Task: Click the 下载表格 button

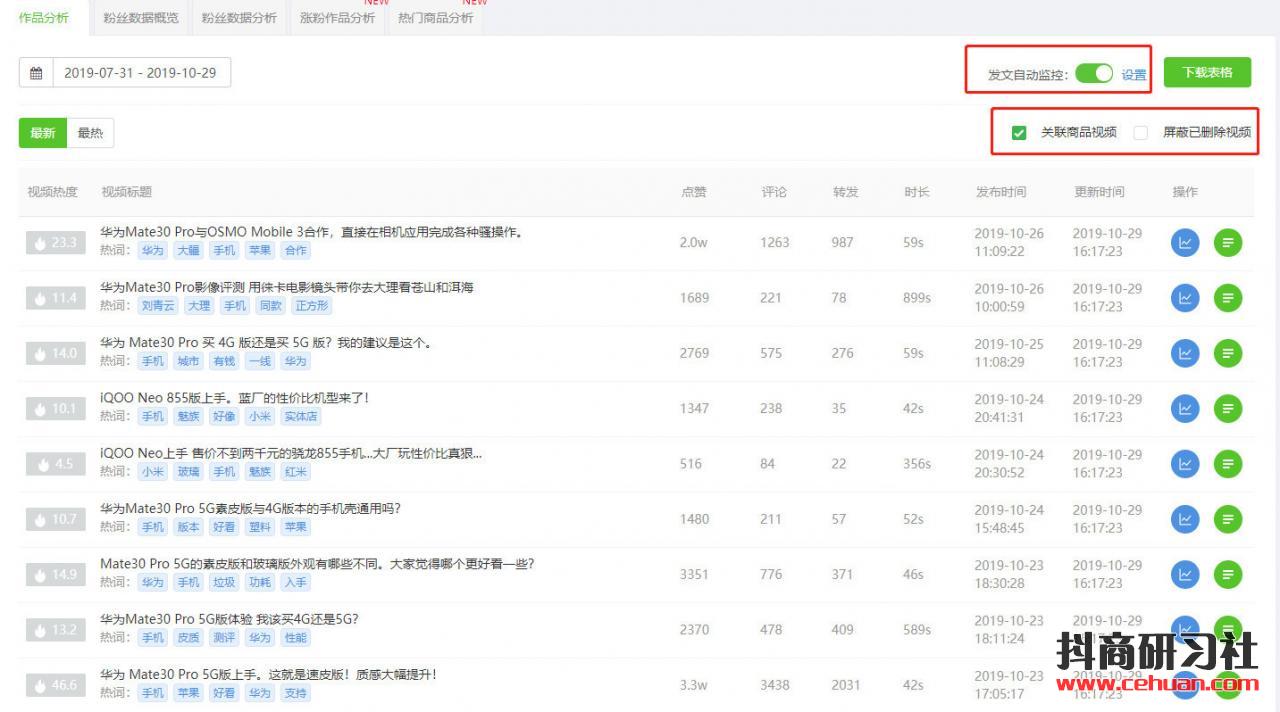Action: [x=1207, y=73]
